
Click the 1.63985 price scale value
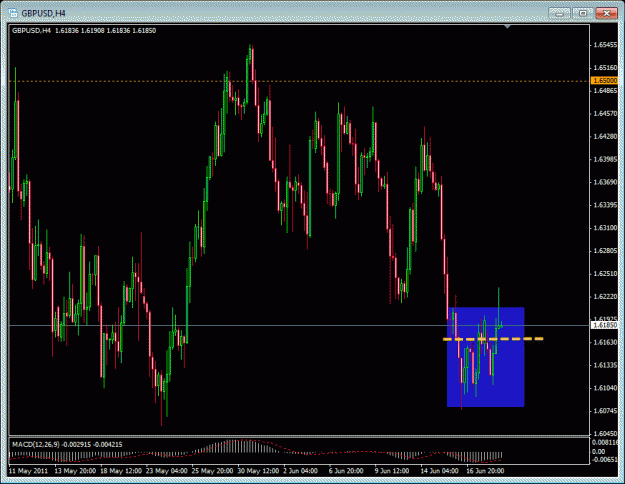[x=605, y=159]
